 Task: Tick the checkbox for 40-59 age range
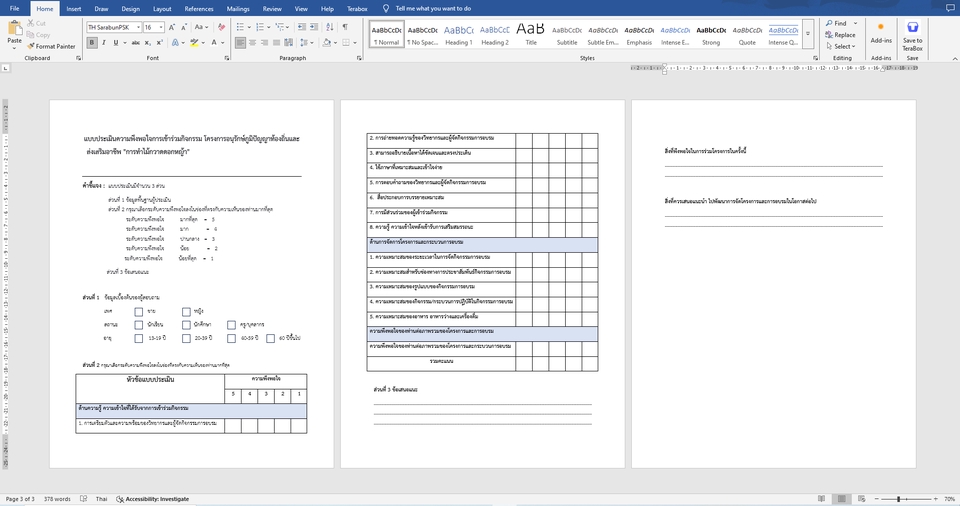[231, 338]
